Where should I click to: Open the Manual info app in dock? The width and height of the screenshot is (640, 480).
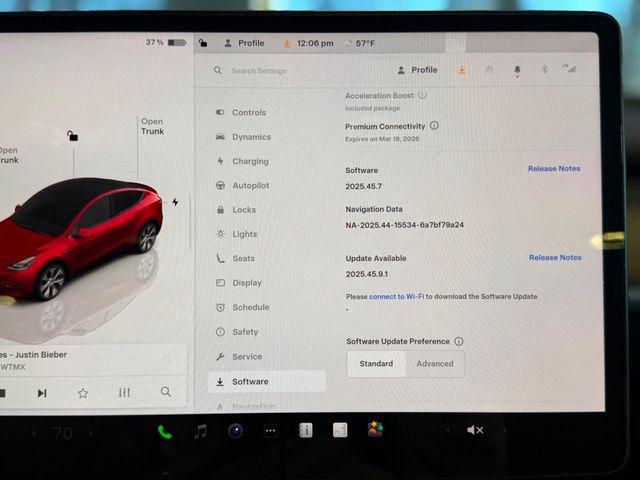click(305, 430)
